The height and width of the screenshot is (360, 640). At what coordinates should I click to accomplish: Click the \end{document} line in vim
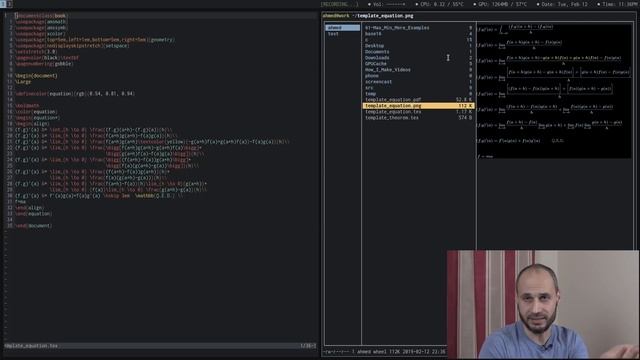(x=33, y=225)
